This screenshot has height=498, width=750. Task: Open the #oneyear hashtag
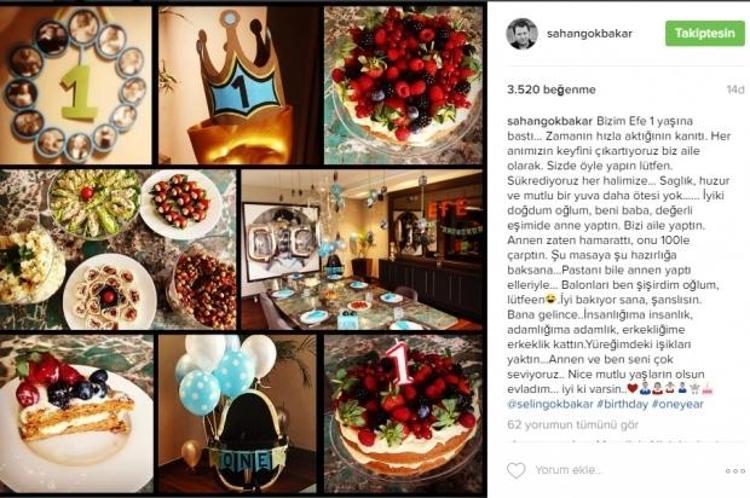point(677,404)
